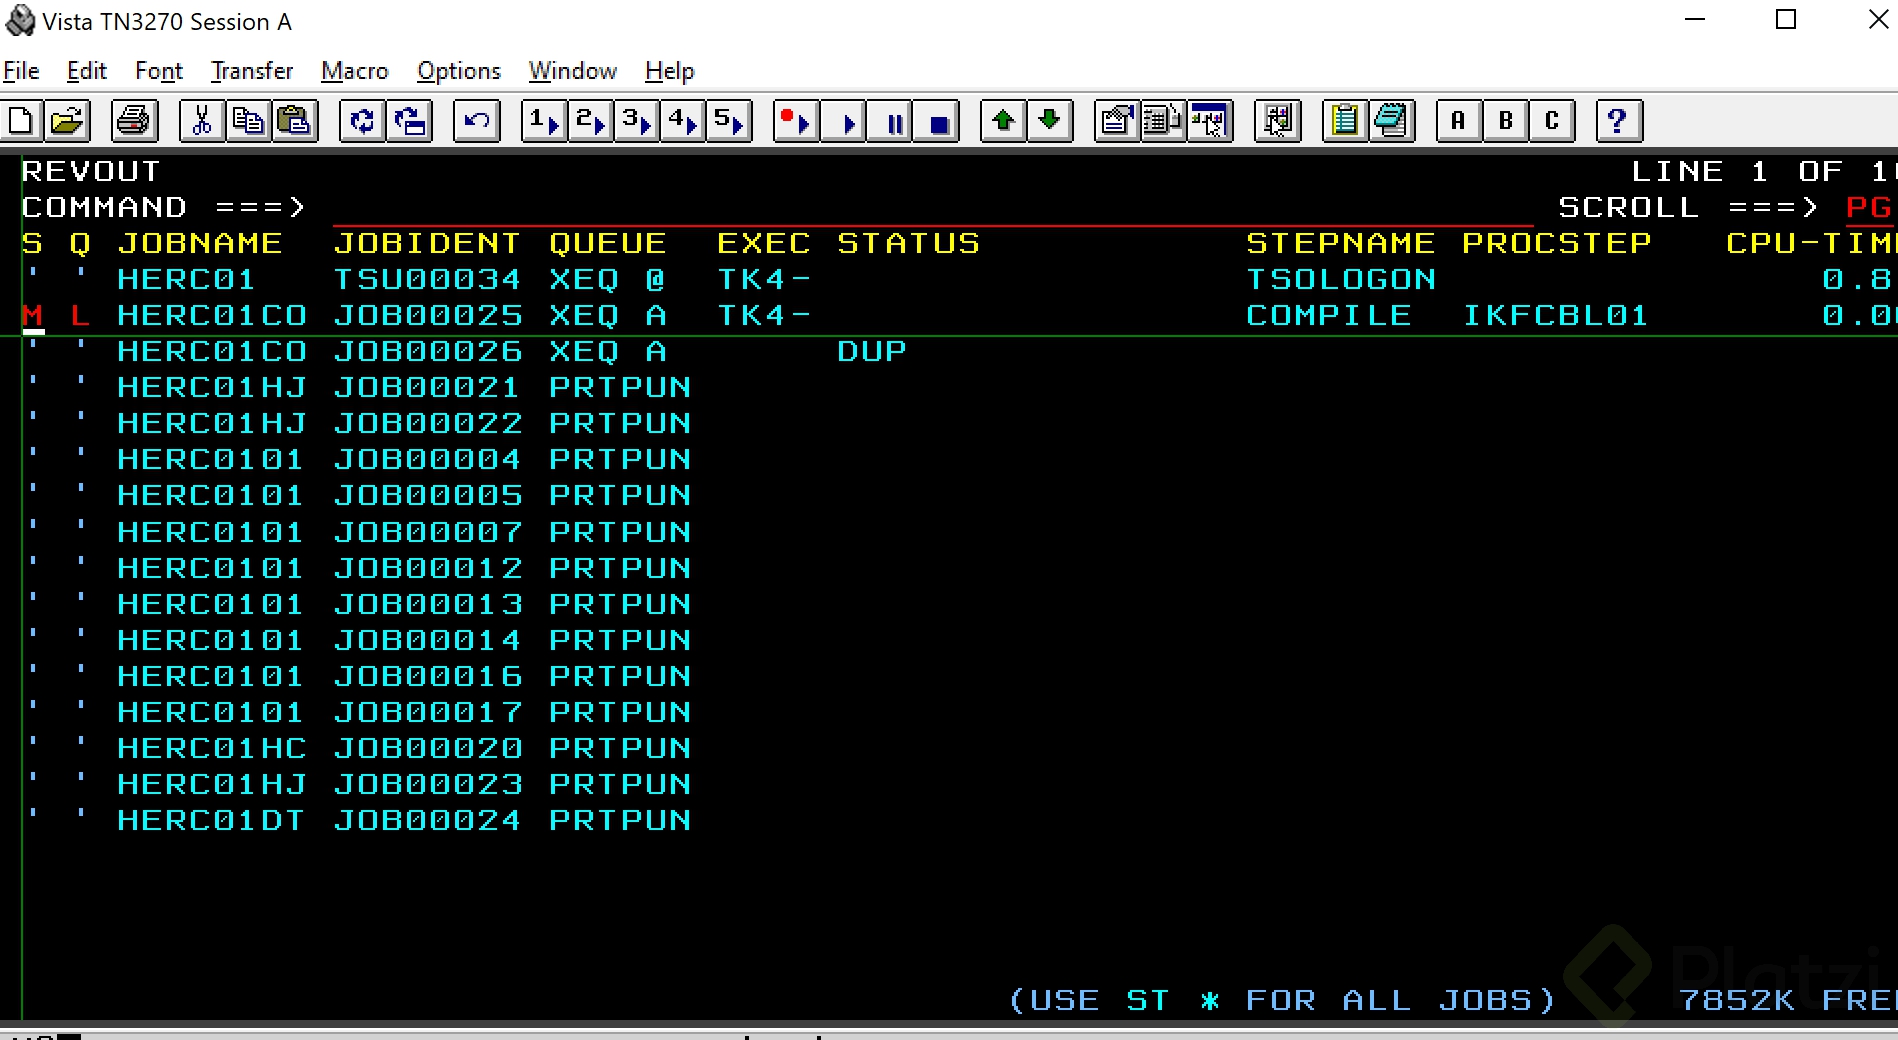Click the REVOUT panel title
The height and width of the screenshot is (1040, 1898).
tap(91, 172)
